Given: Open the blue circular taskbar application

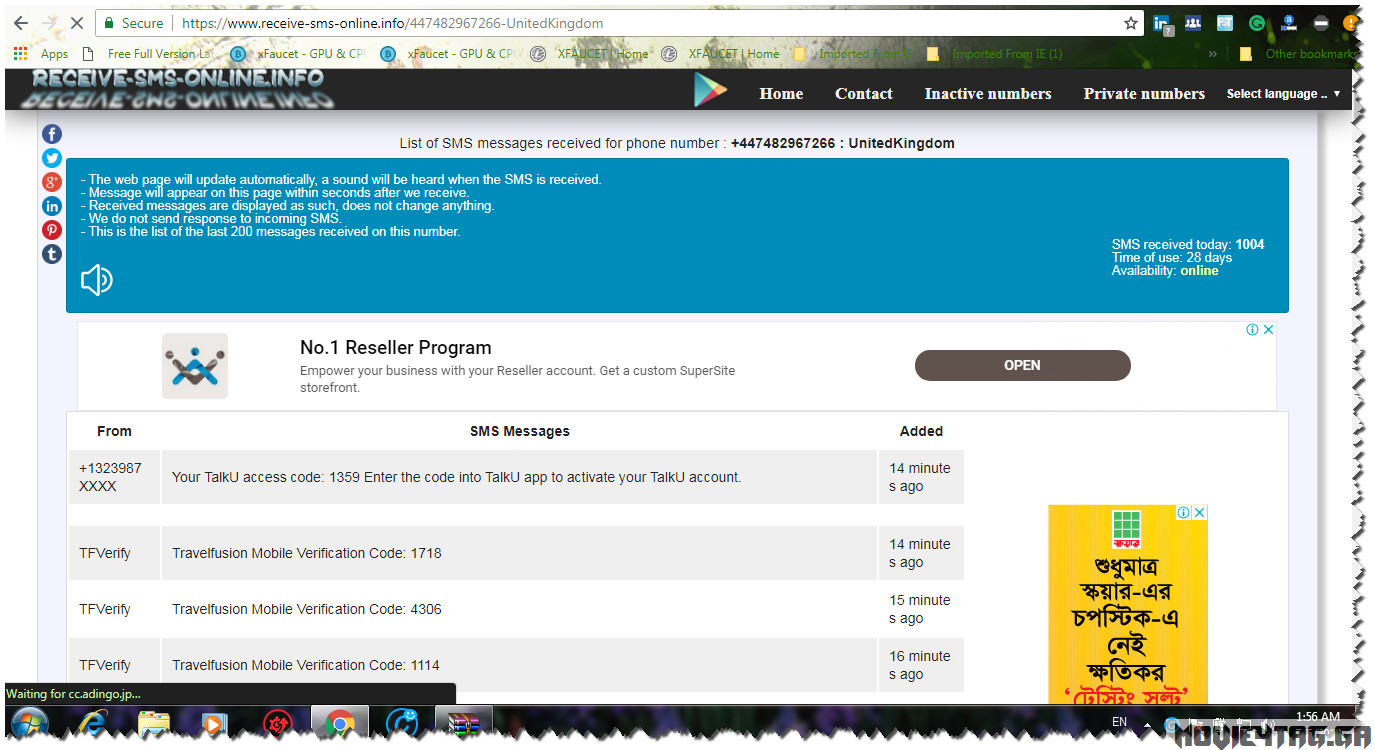Looking at the screenshot, I should tap(402, 724).
